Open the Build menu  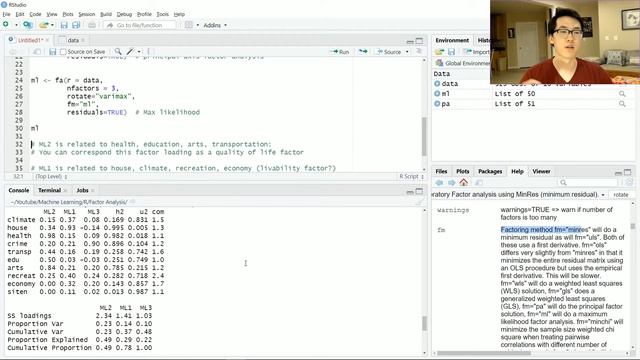click(x=106, y=14)
